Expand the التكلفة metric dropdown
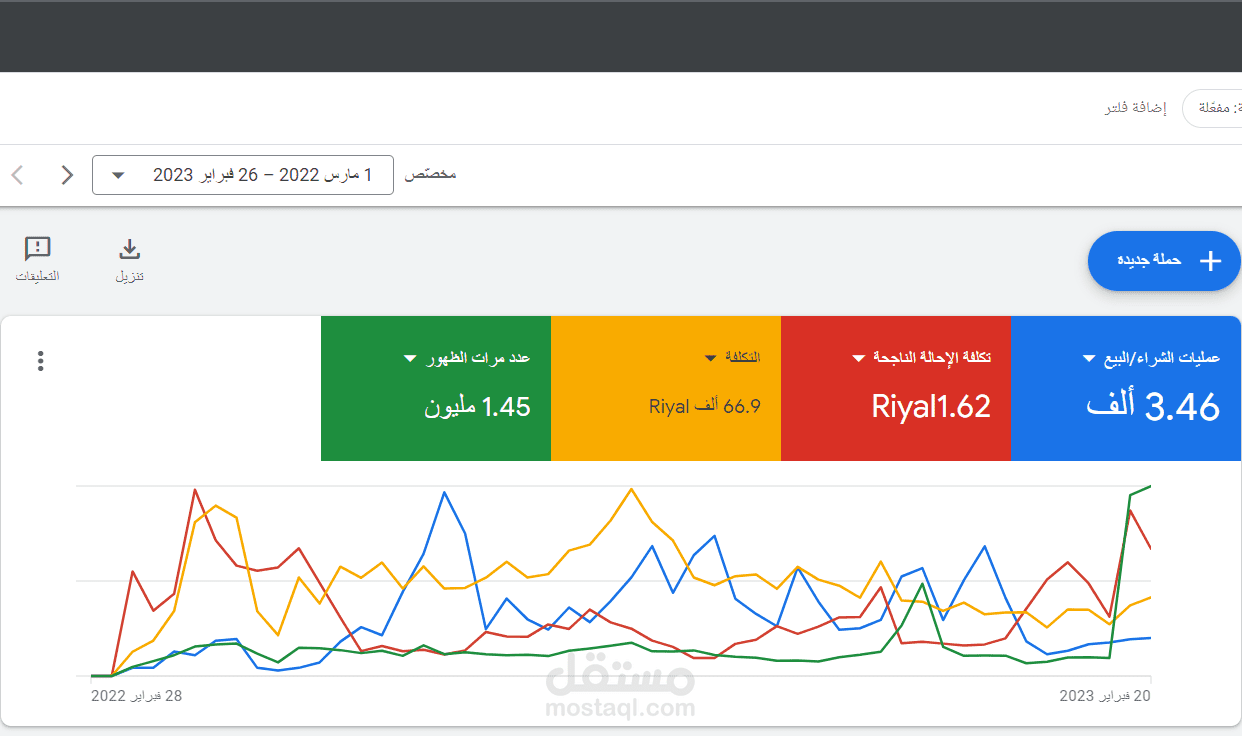This screenshot has width=1242, height=736. [x=710, y=358]
